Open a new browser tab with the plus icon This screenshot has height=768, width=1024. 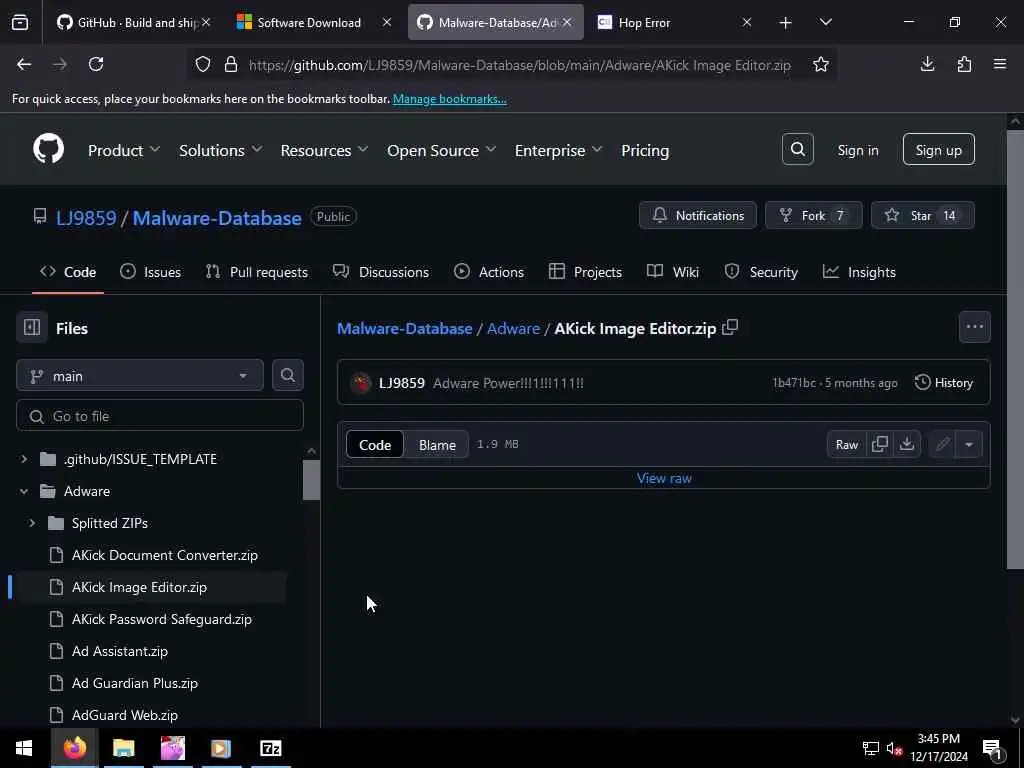[786, 23]
